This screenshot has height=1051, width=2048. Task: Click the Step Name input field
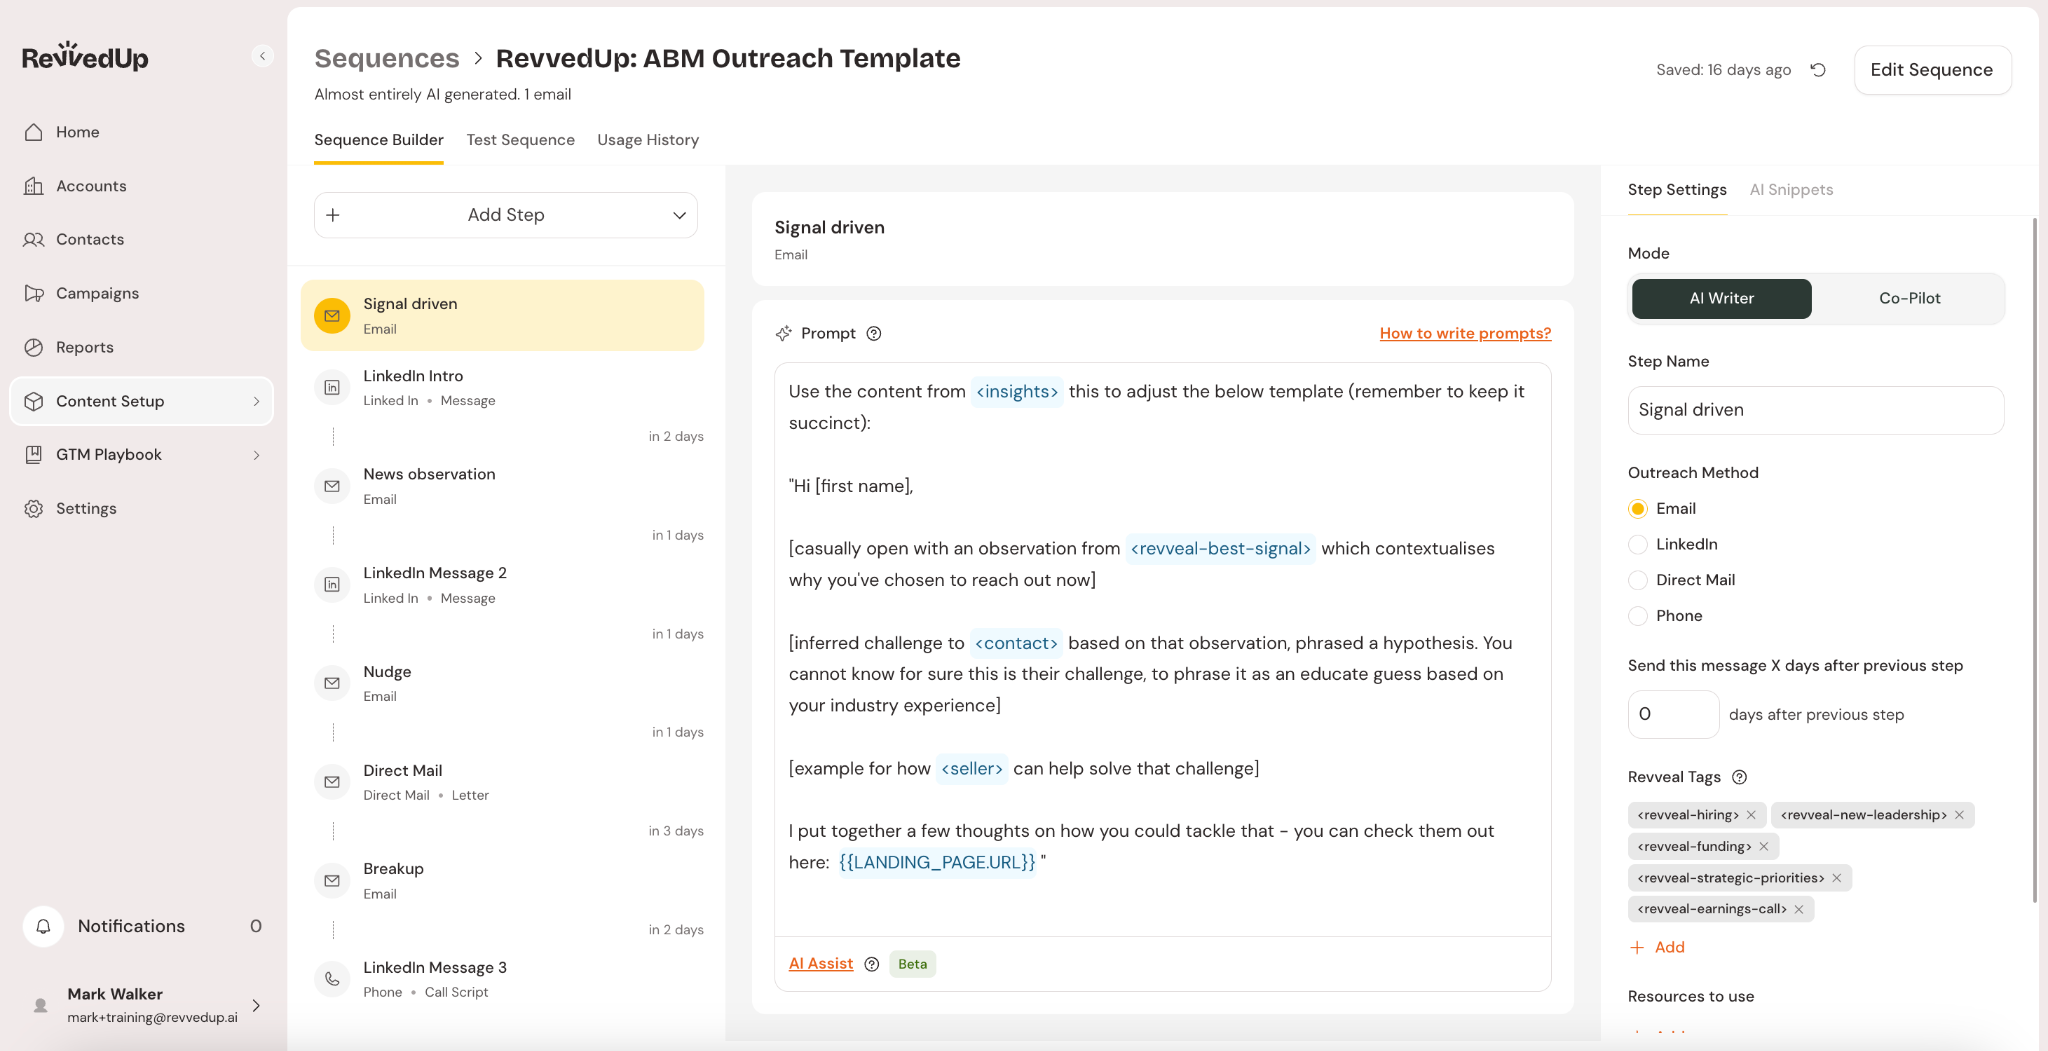1815,410
